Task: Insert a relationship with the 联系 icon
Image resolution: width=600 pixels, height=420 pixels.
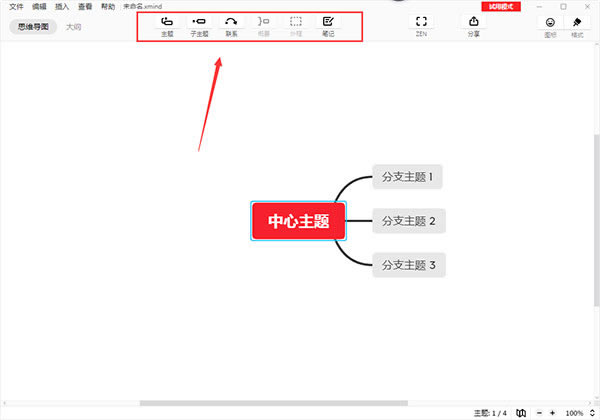Action: pos(231,21)
